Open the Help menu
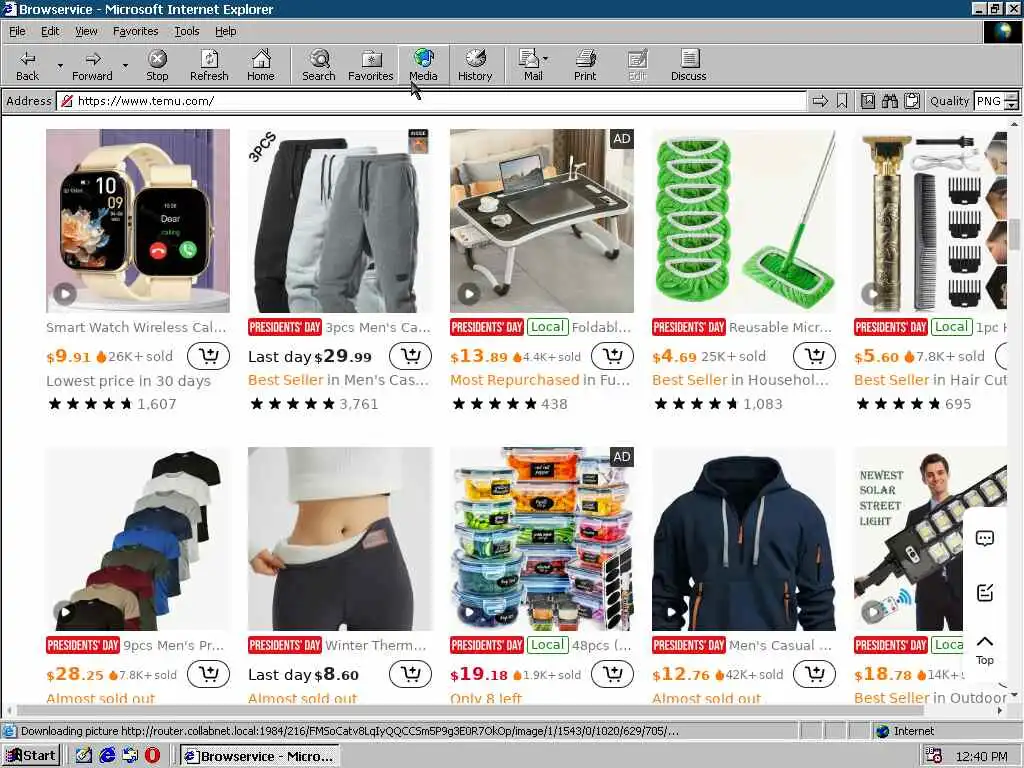The image size is (1024, 768). pyautogui.click(x=225, y=31)
